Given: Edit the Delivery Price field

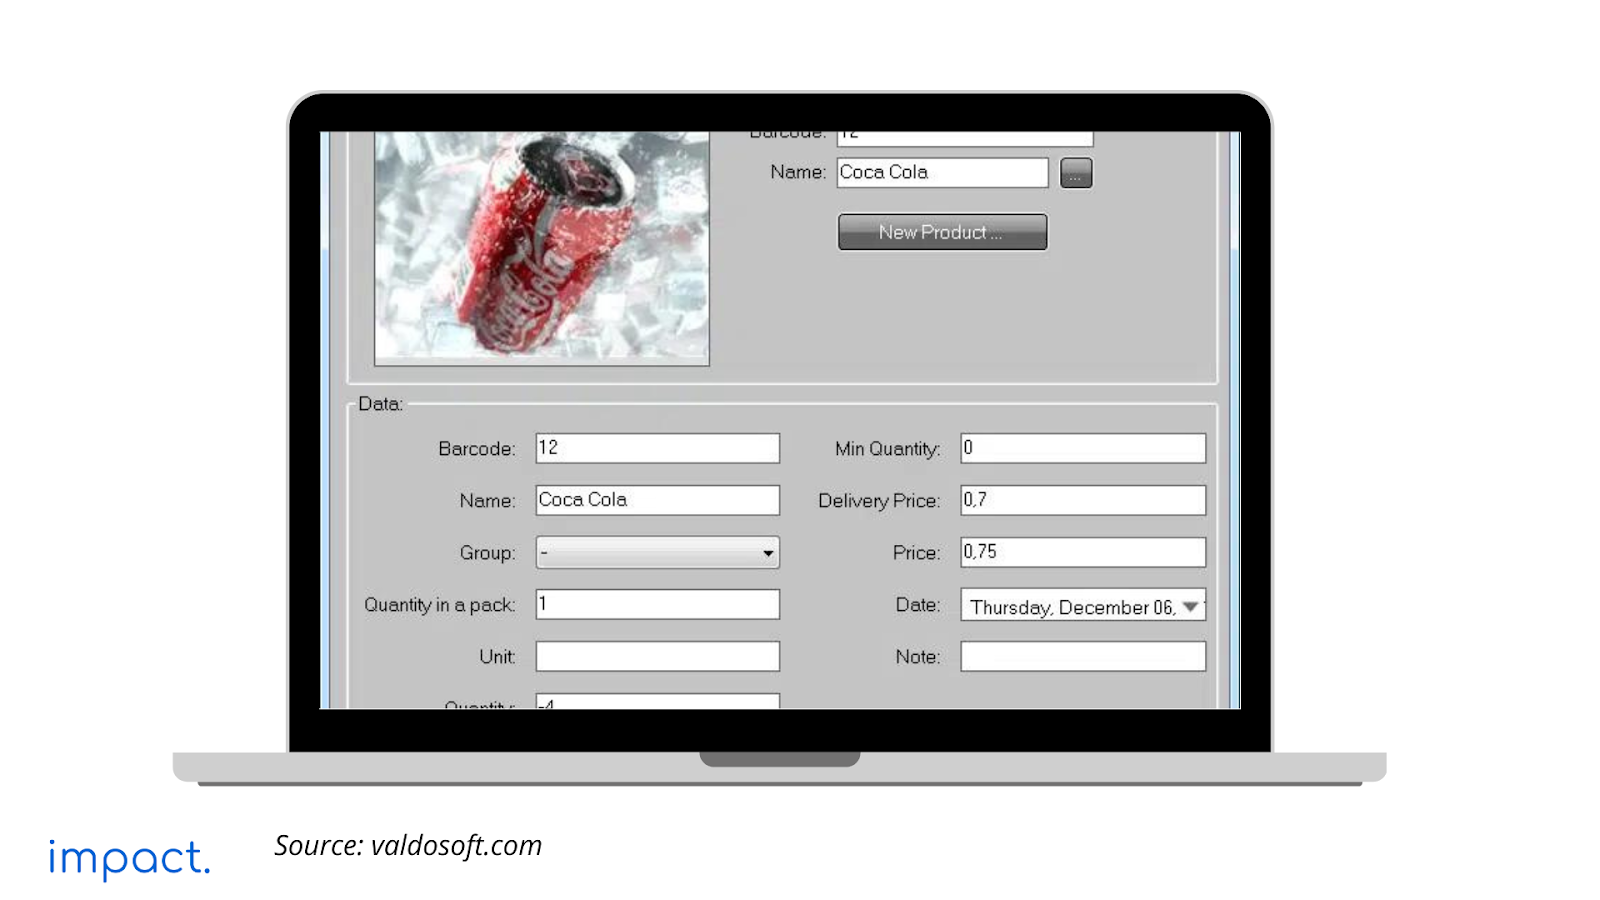Looking at the screenshot, I should 1083,500.
